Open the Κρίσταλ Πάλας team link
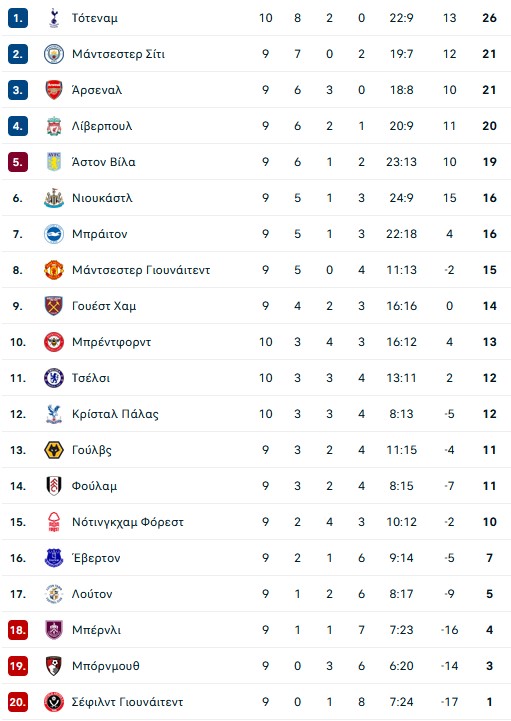Image resolution: width=511 pixels, height=721 pixels. 115,414
